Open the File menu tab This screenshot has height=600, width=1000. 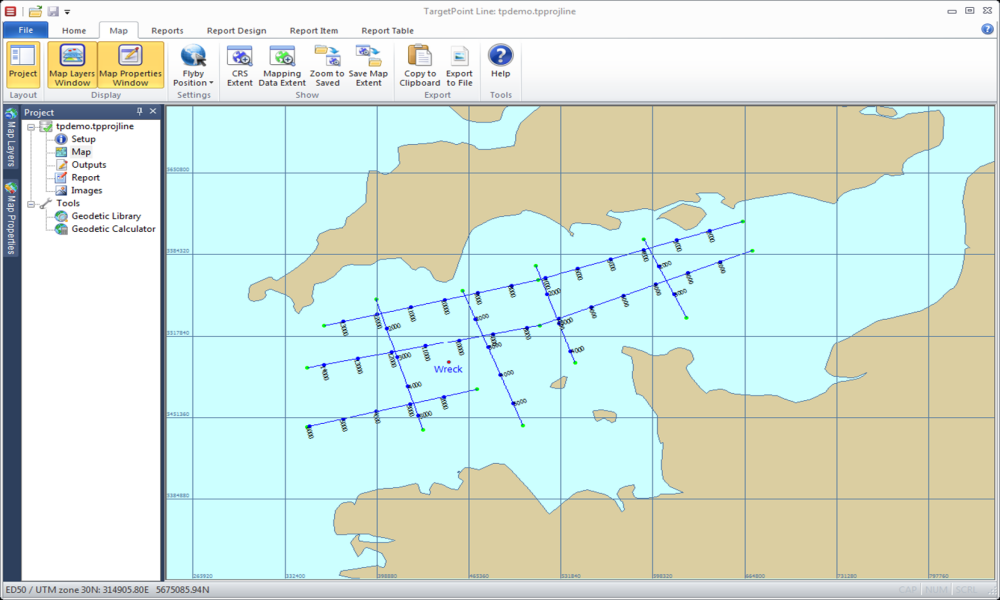[26, 31]
